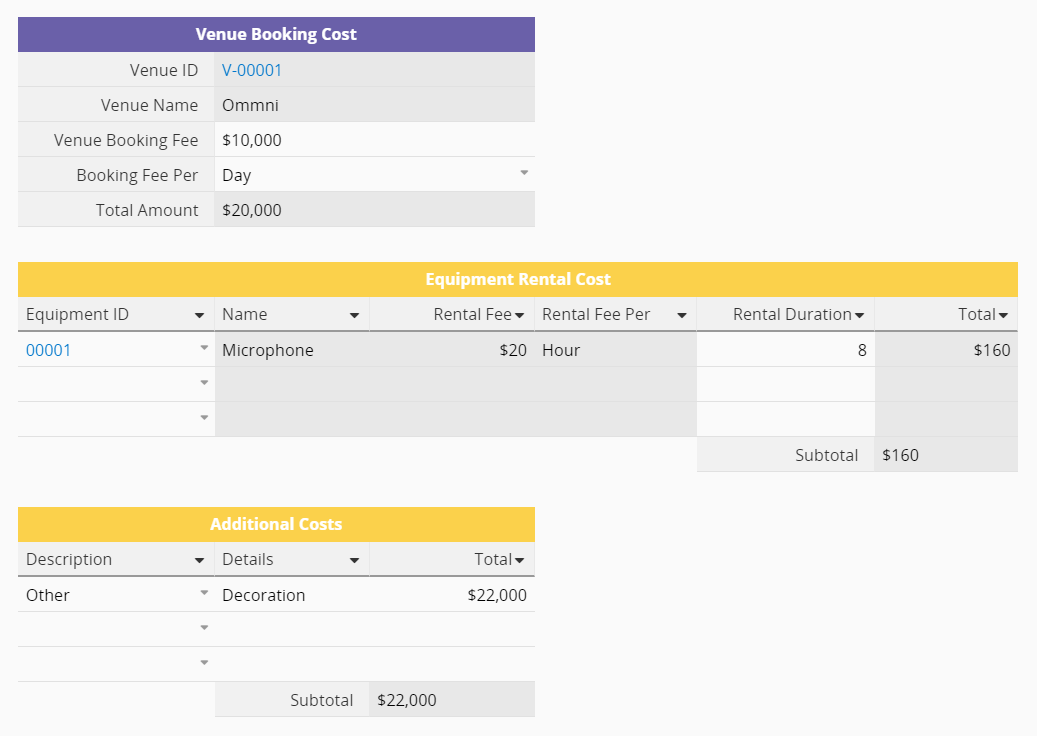The width and height of the screenshot is (1037, 736).
Task: Edit the Venue Booking Fee $10,000 field
Action: pyautogui.click(x=374, y=140)
